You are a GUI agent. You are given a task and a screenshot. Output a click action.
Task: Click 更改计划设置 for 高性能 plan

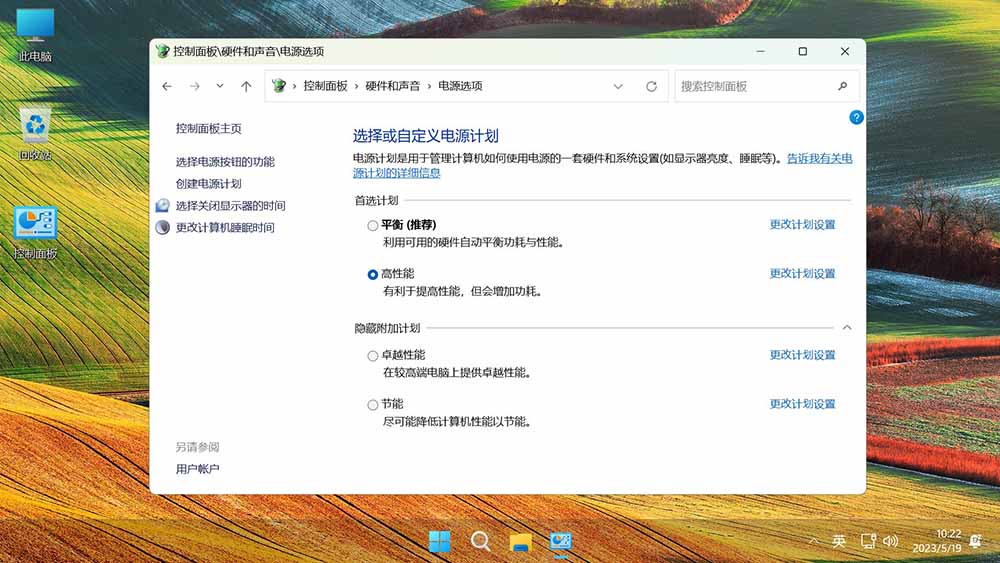802,274
